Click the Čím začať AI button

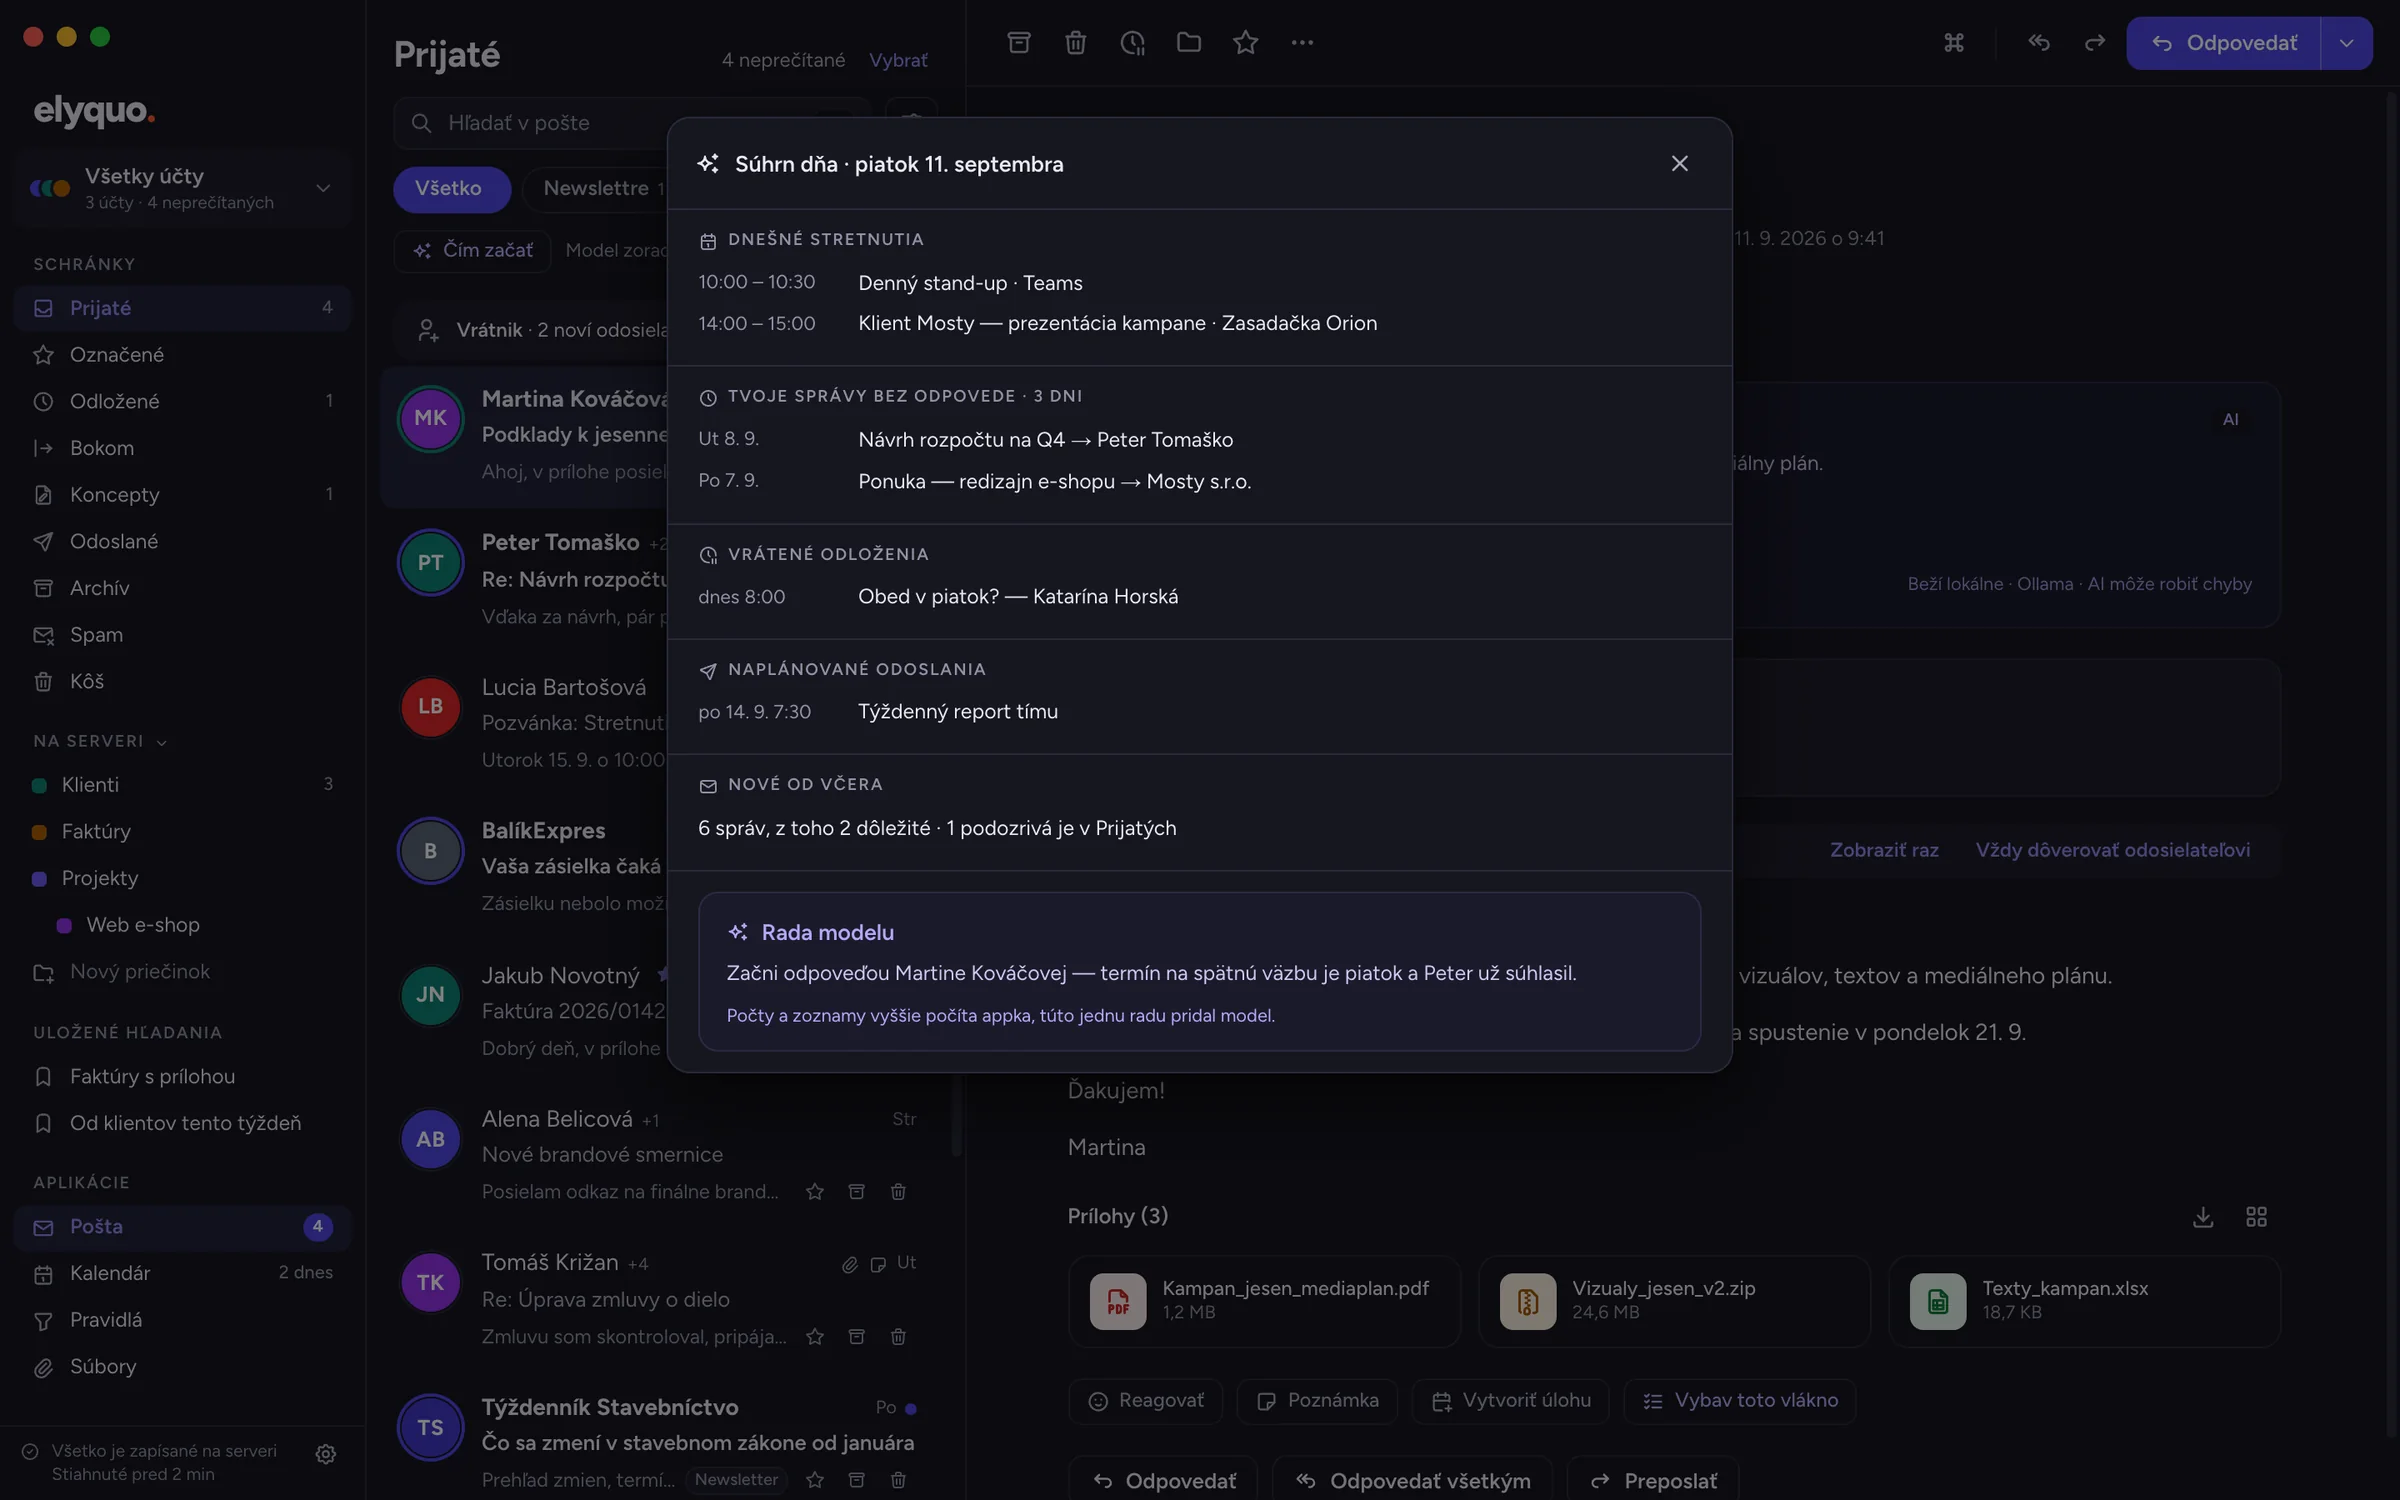point(472,250)
